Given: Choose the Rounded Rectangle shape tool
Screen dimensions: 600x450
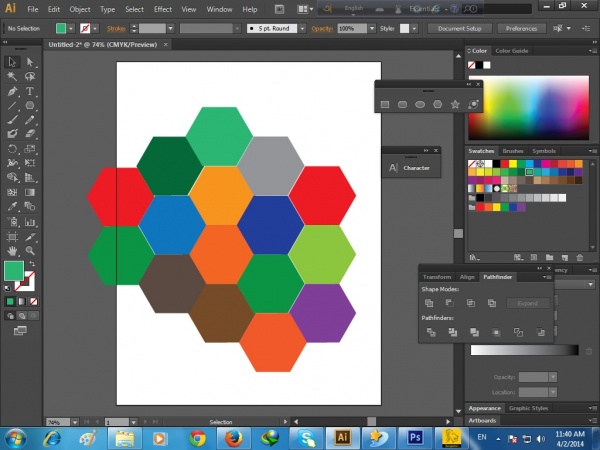Looking at the screenshot, I should point(401,104).
